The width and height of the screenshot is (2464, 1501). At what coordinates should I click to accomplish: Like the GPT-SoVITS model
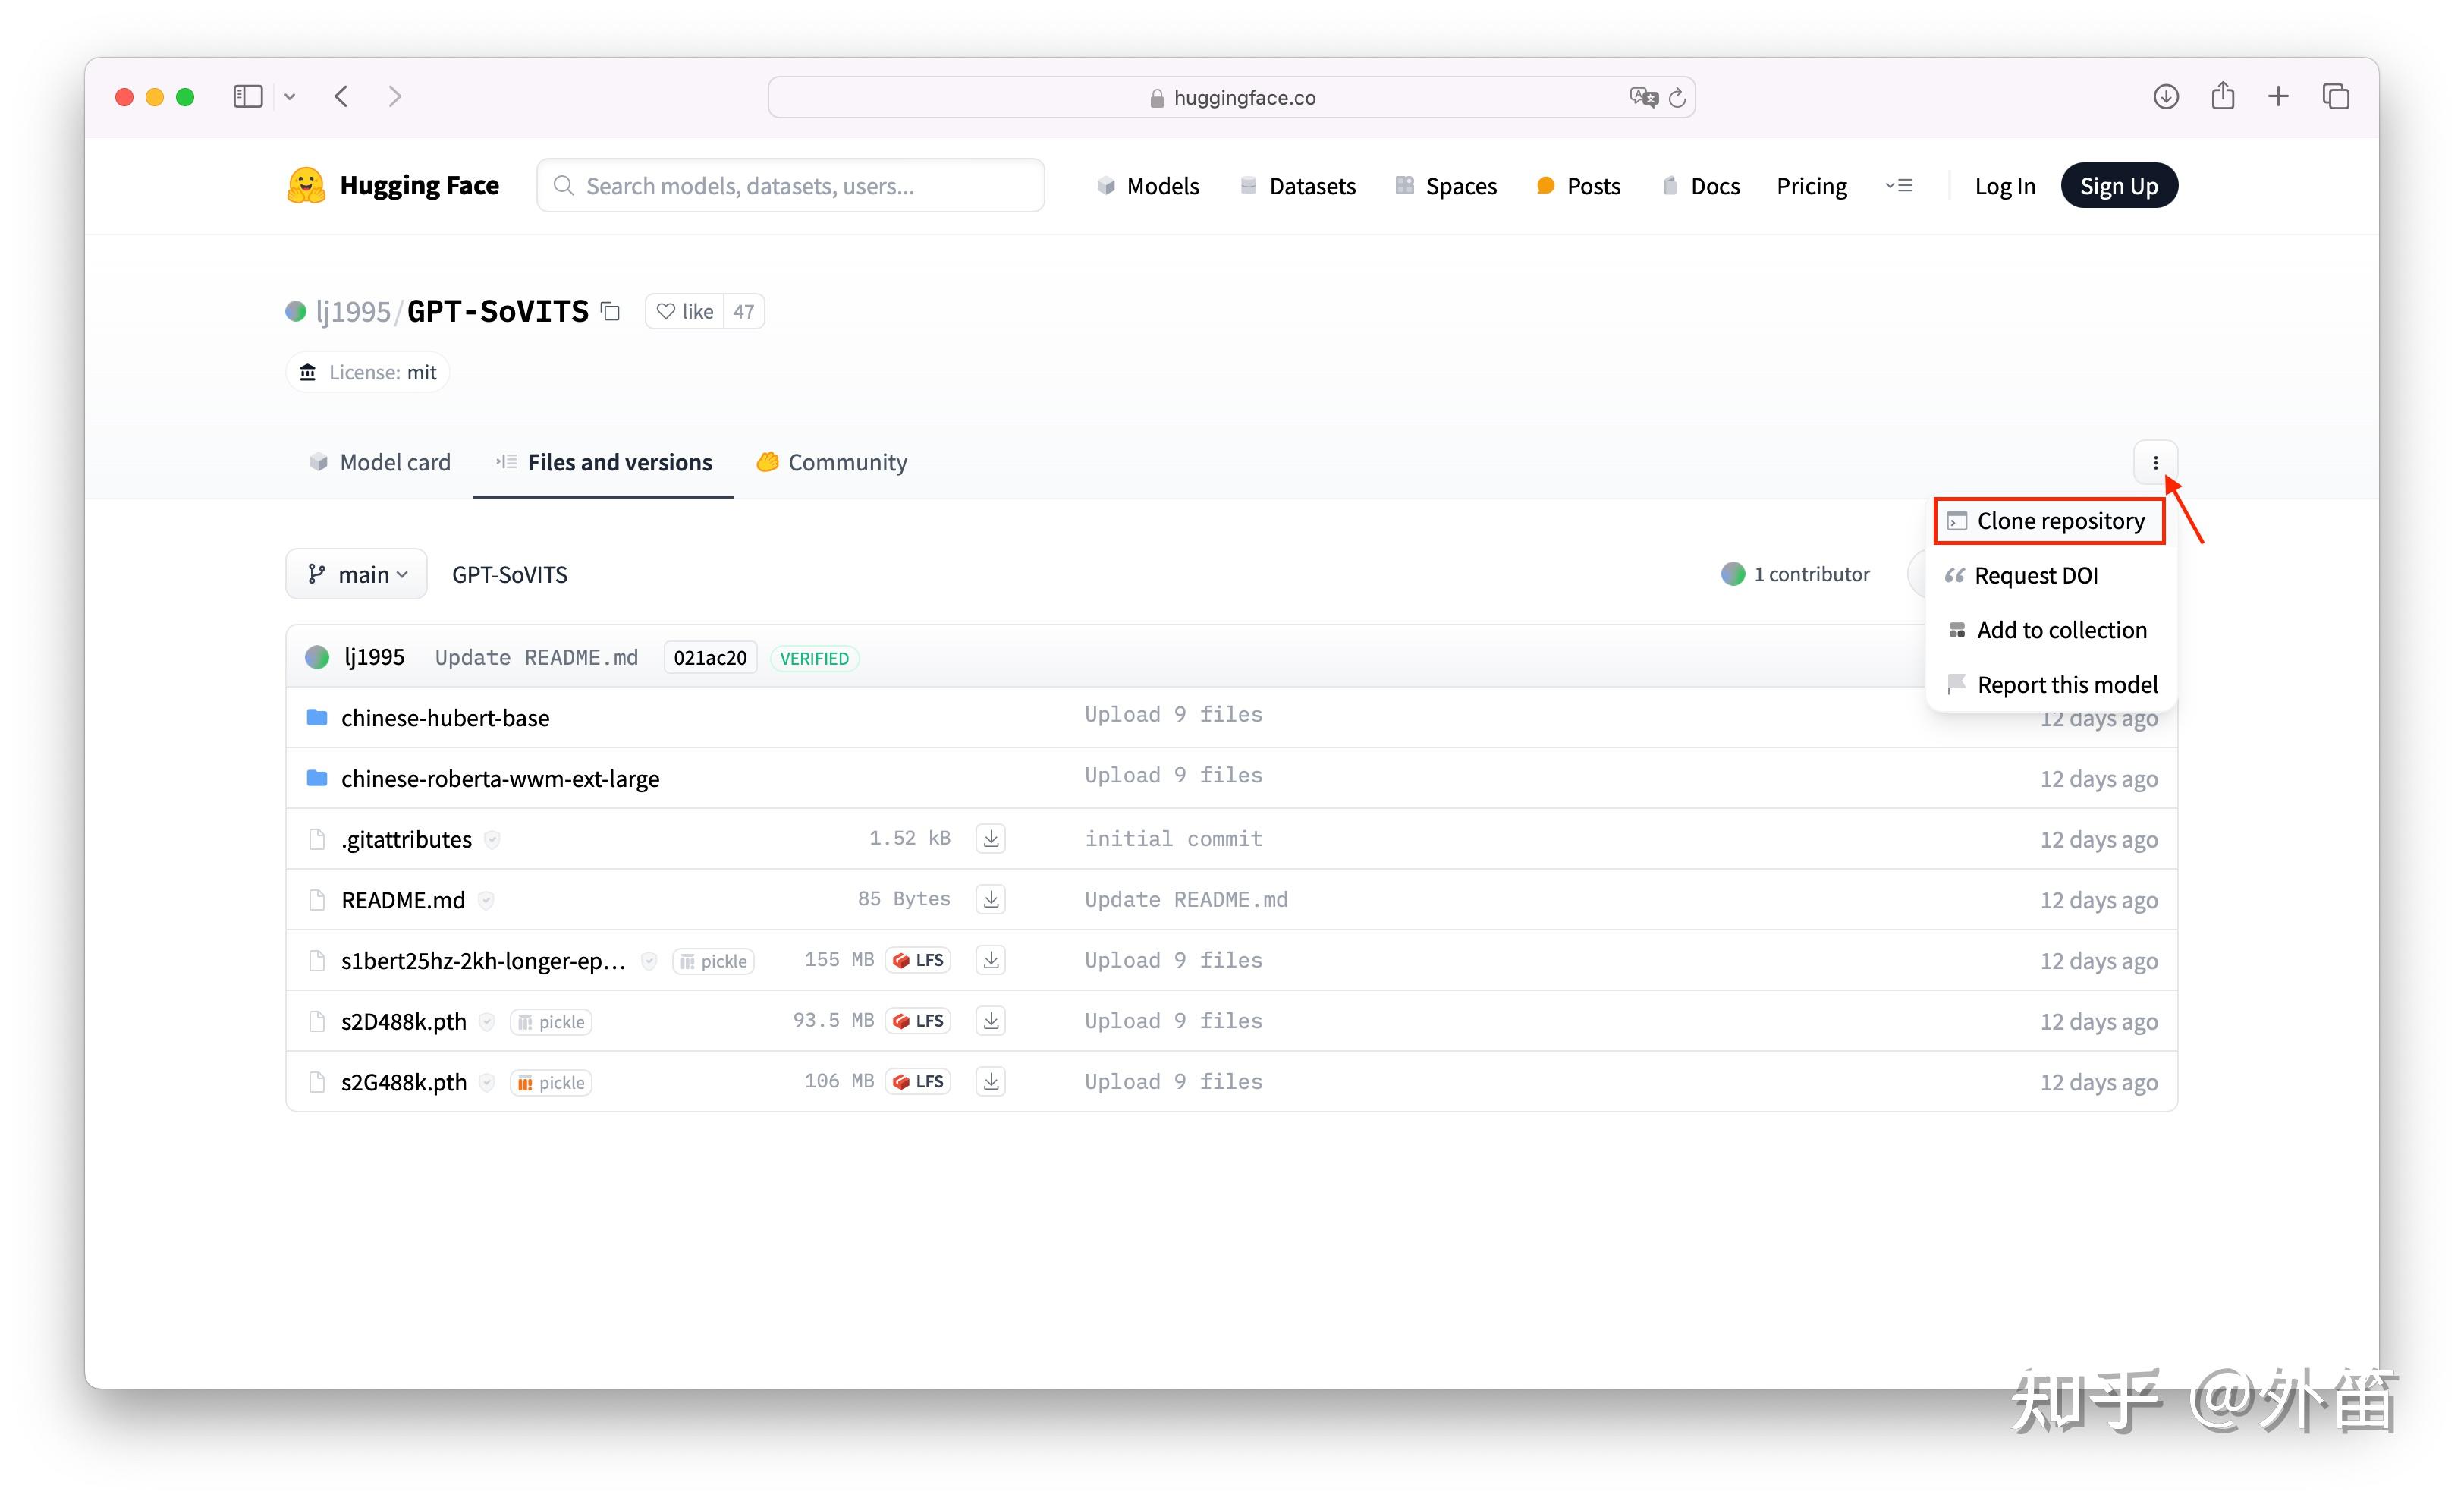coord(685,312)
